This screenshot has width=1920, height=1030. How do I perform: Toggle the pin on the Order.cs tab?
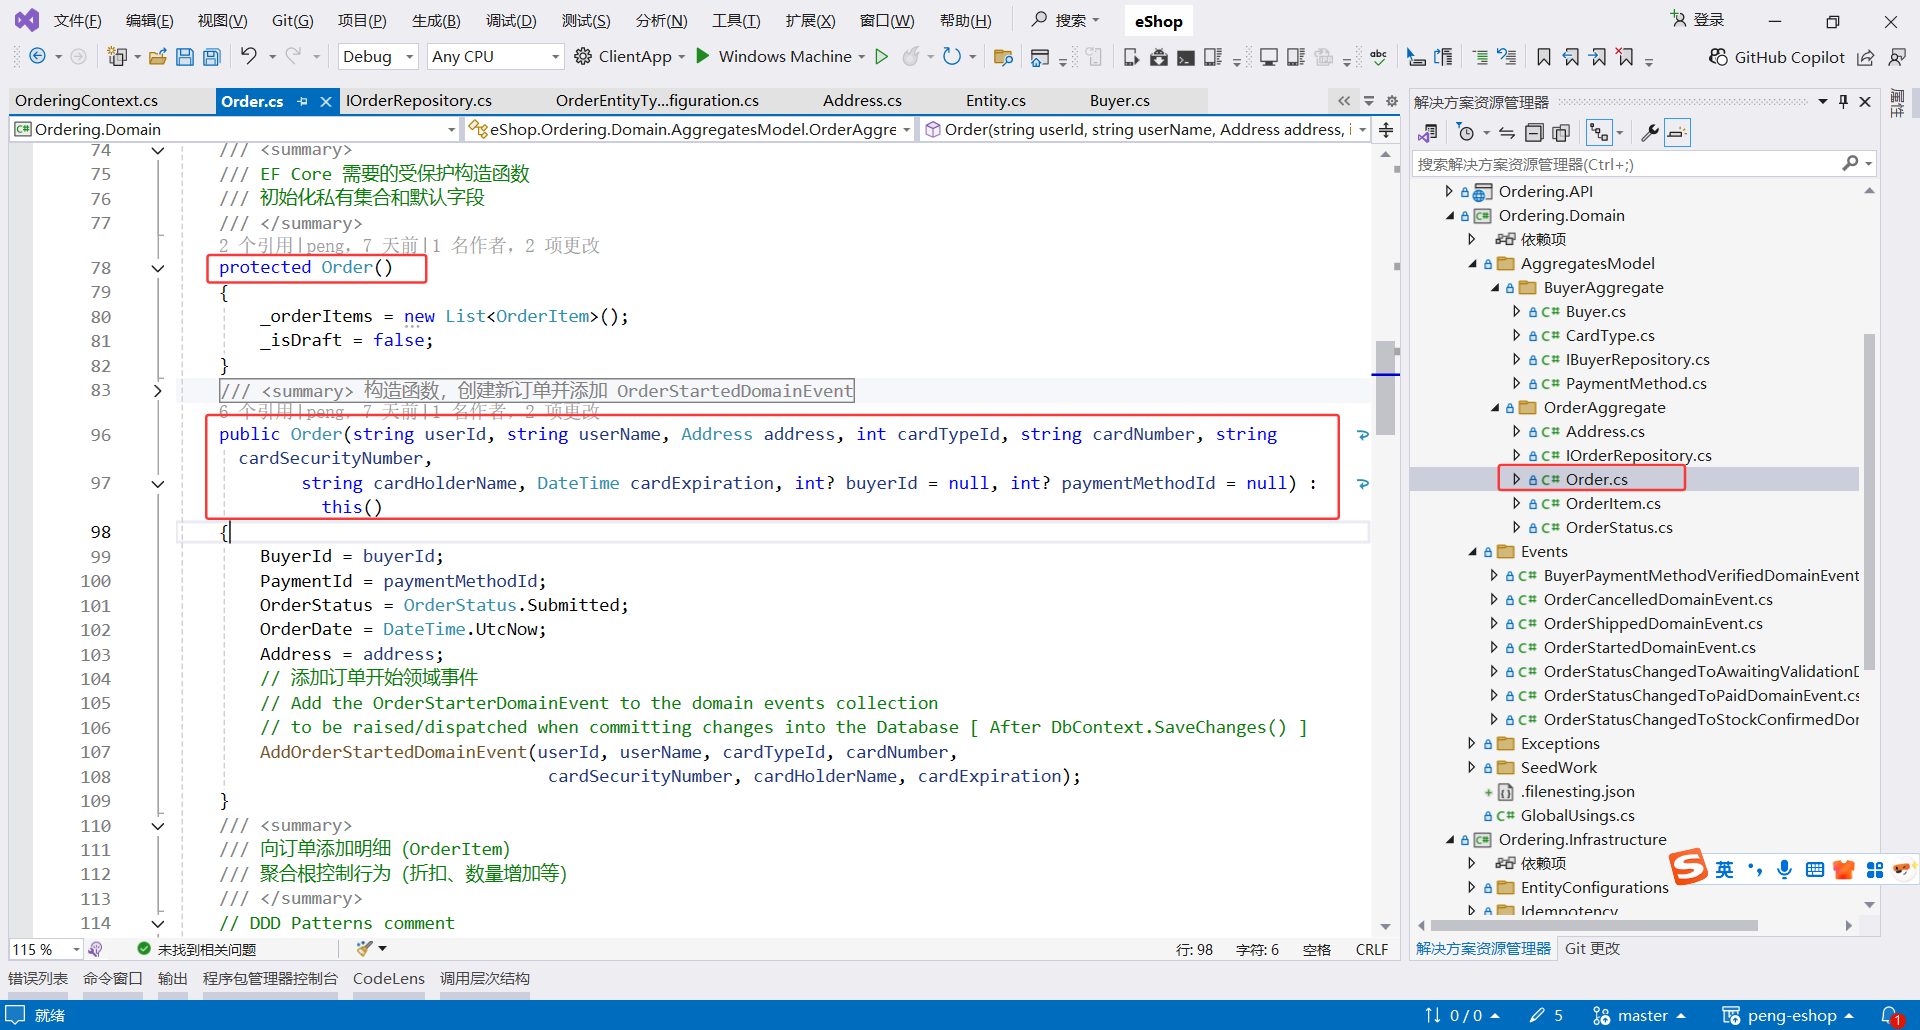click(x=302, y=101)
